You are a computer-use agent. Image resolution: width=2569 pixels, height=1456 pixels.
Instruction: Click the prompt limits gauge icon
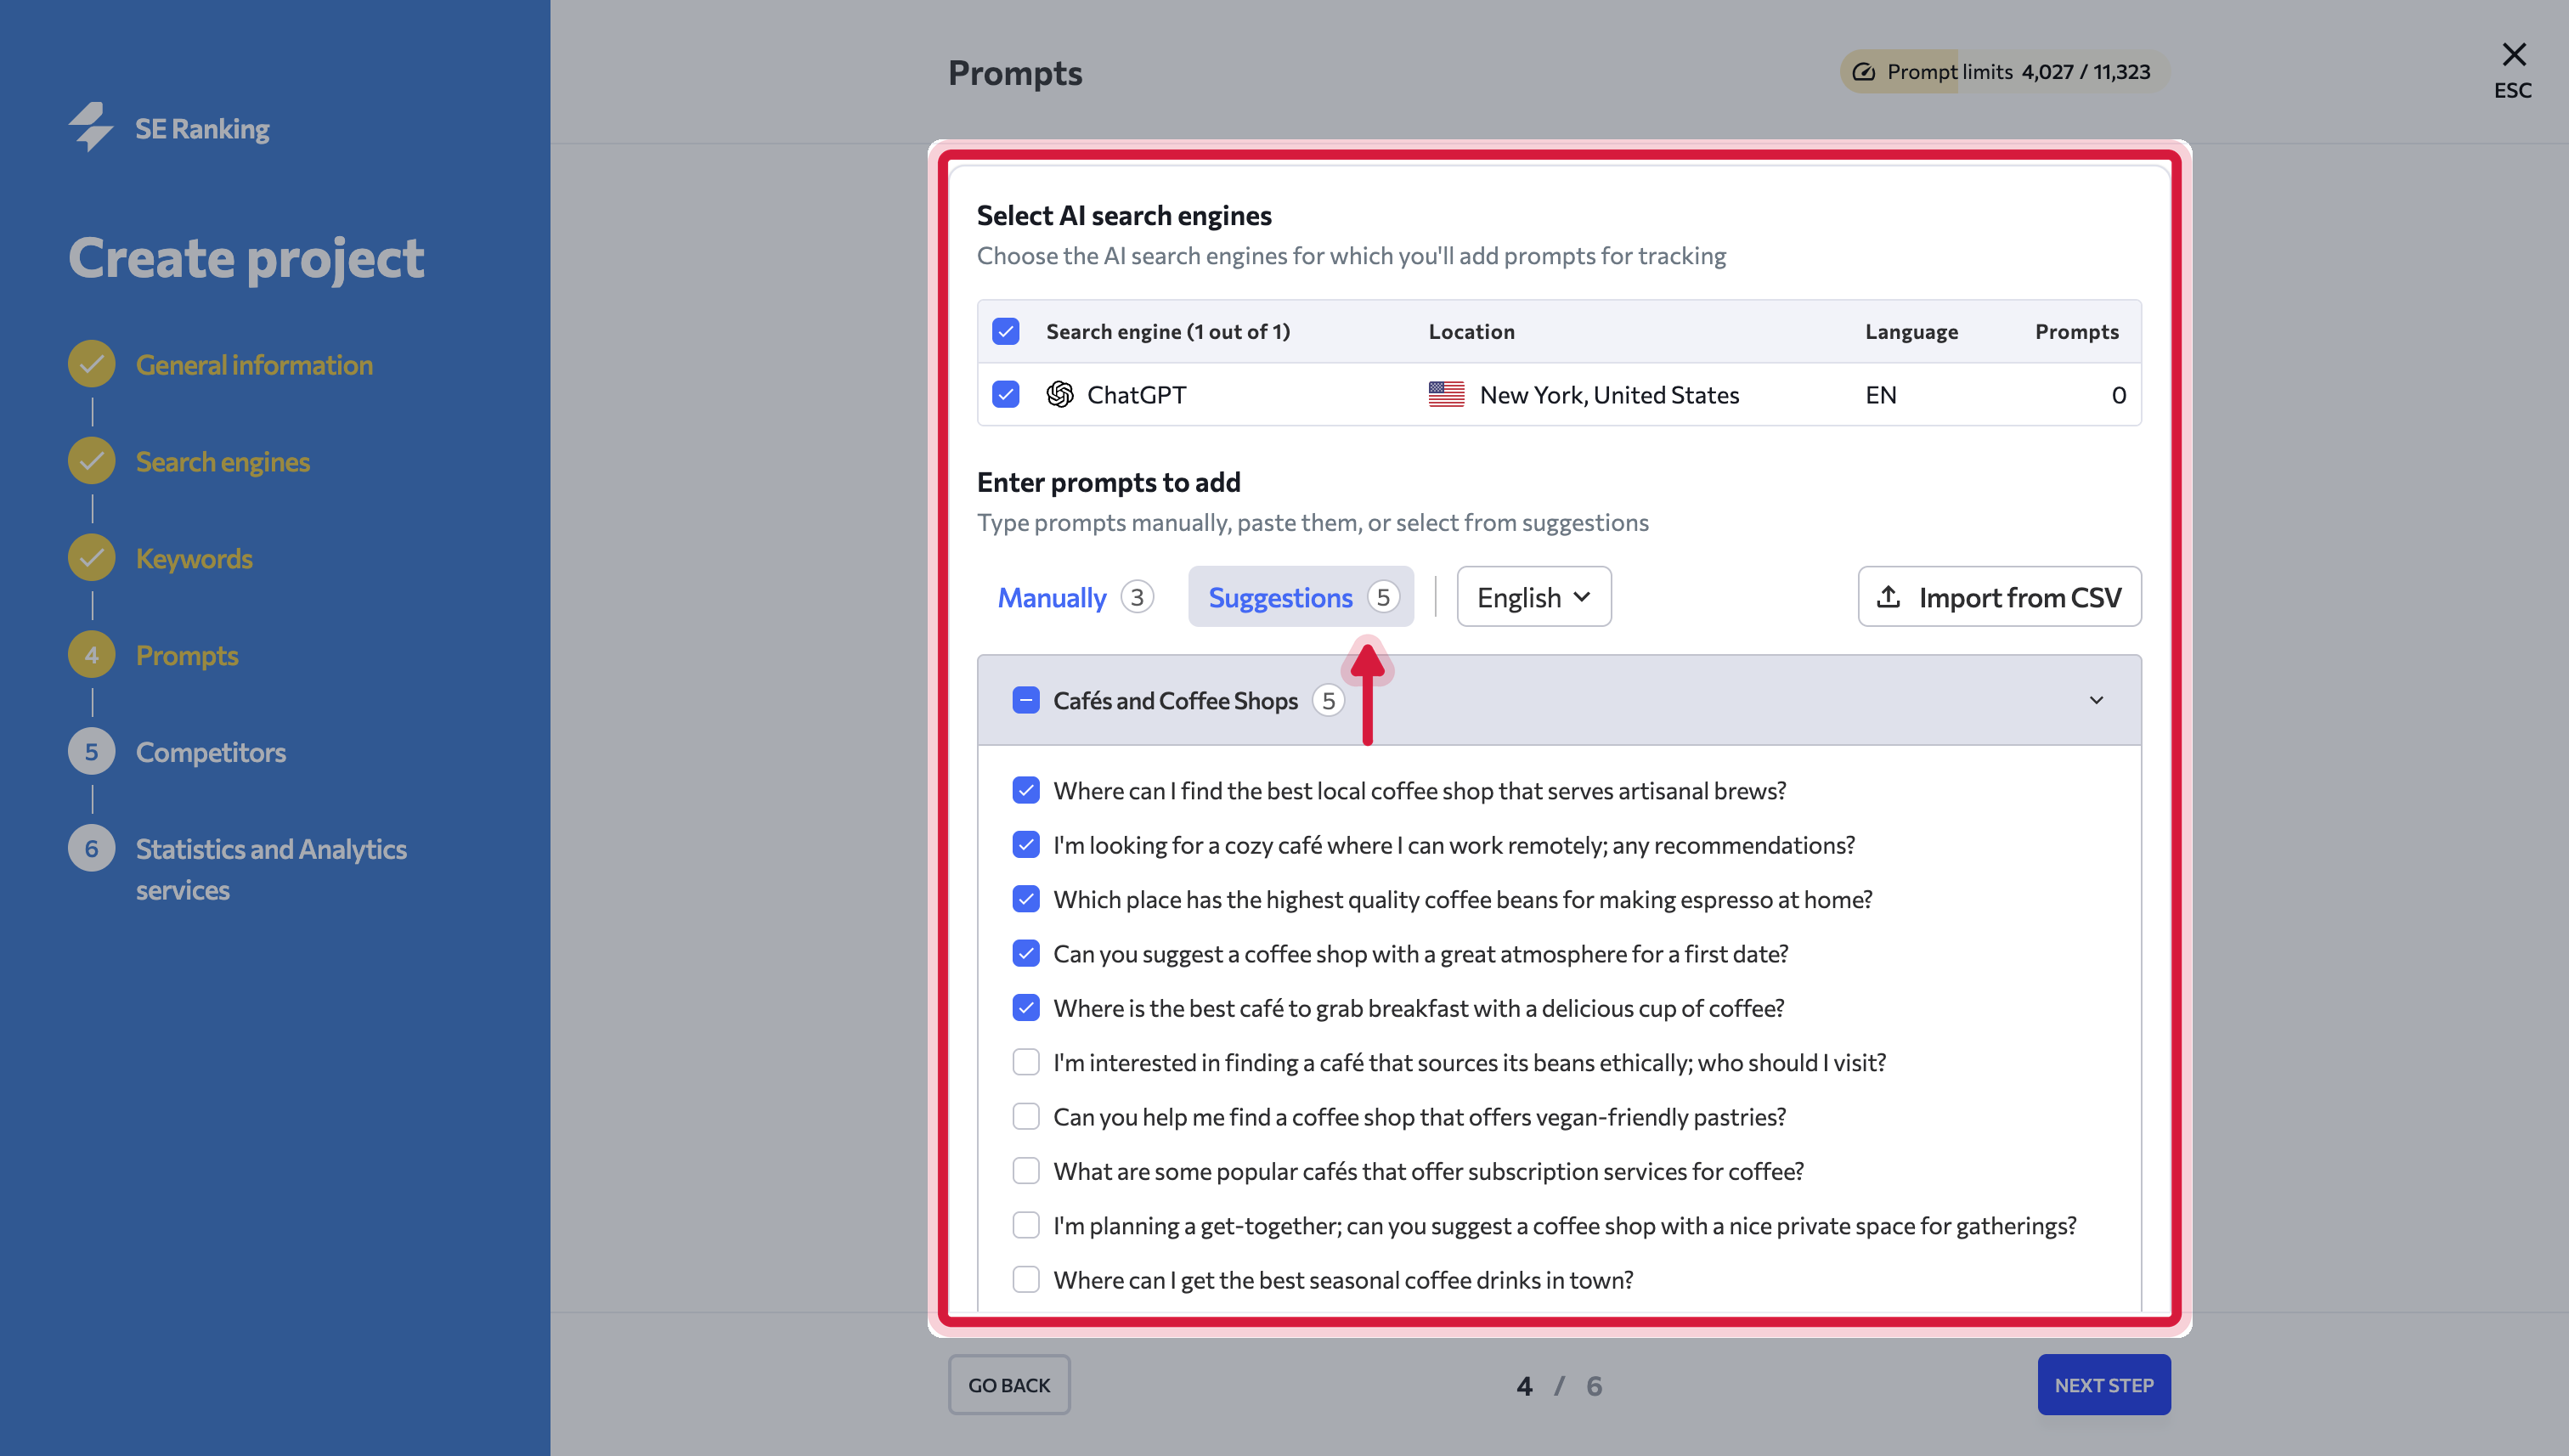(x=1863, y=72)
